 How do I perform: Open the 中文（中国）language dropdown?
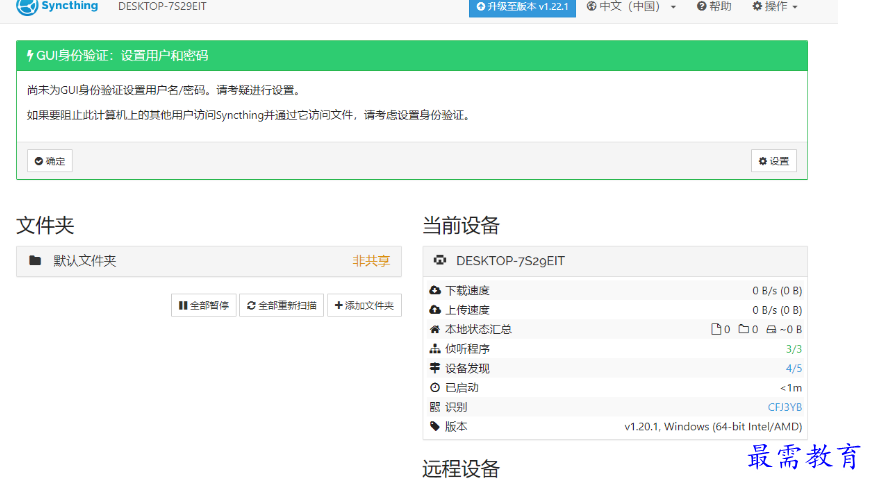coord(631,7)
